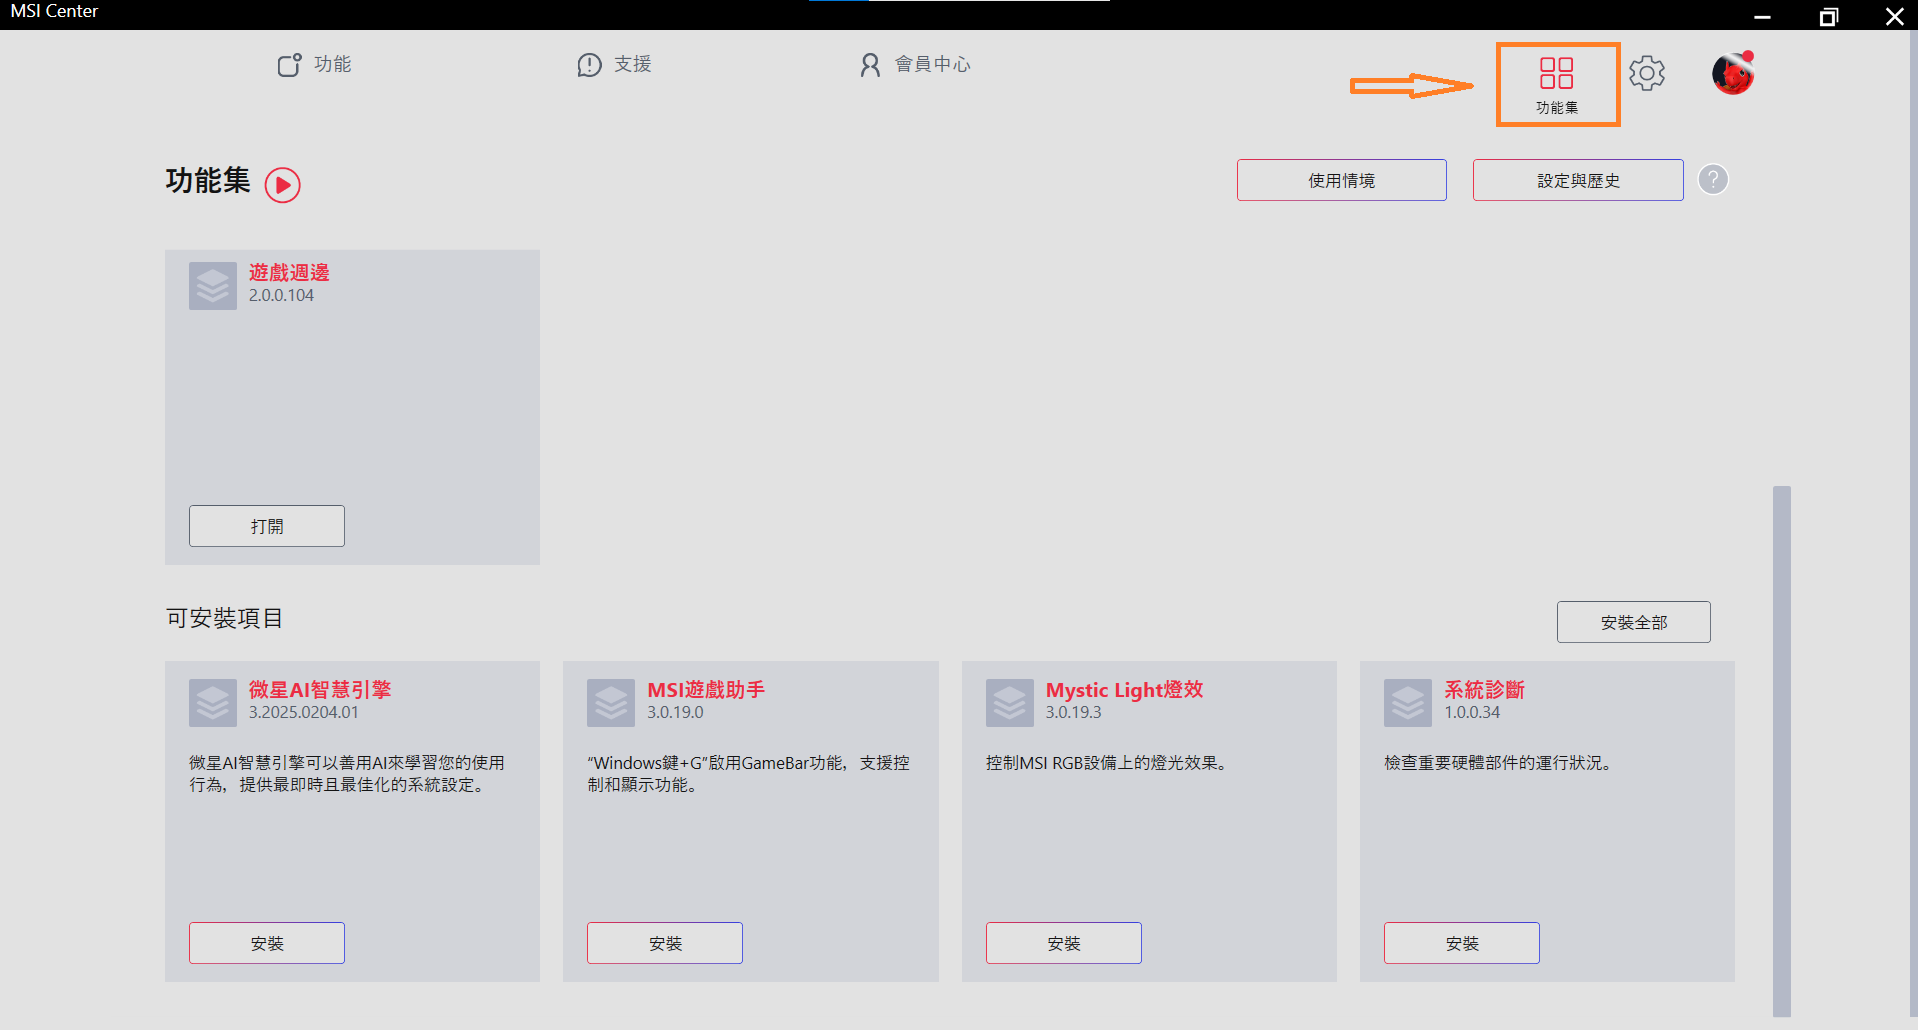Click version text 1.0.0.34

(1472, 712)
